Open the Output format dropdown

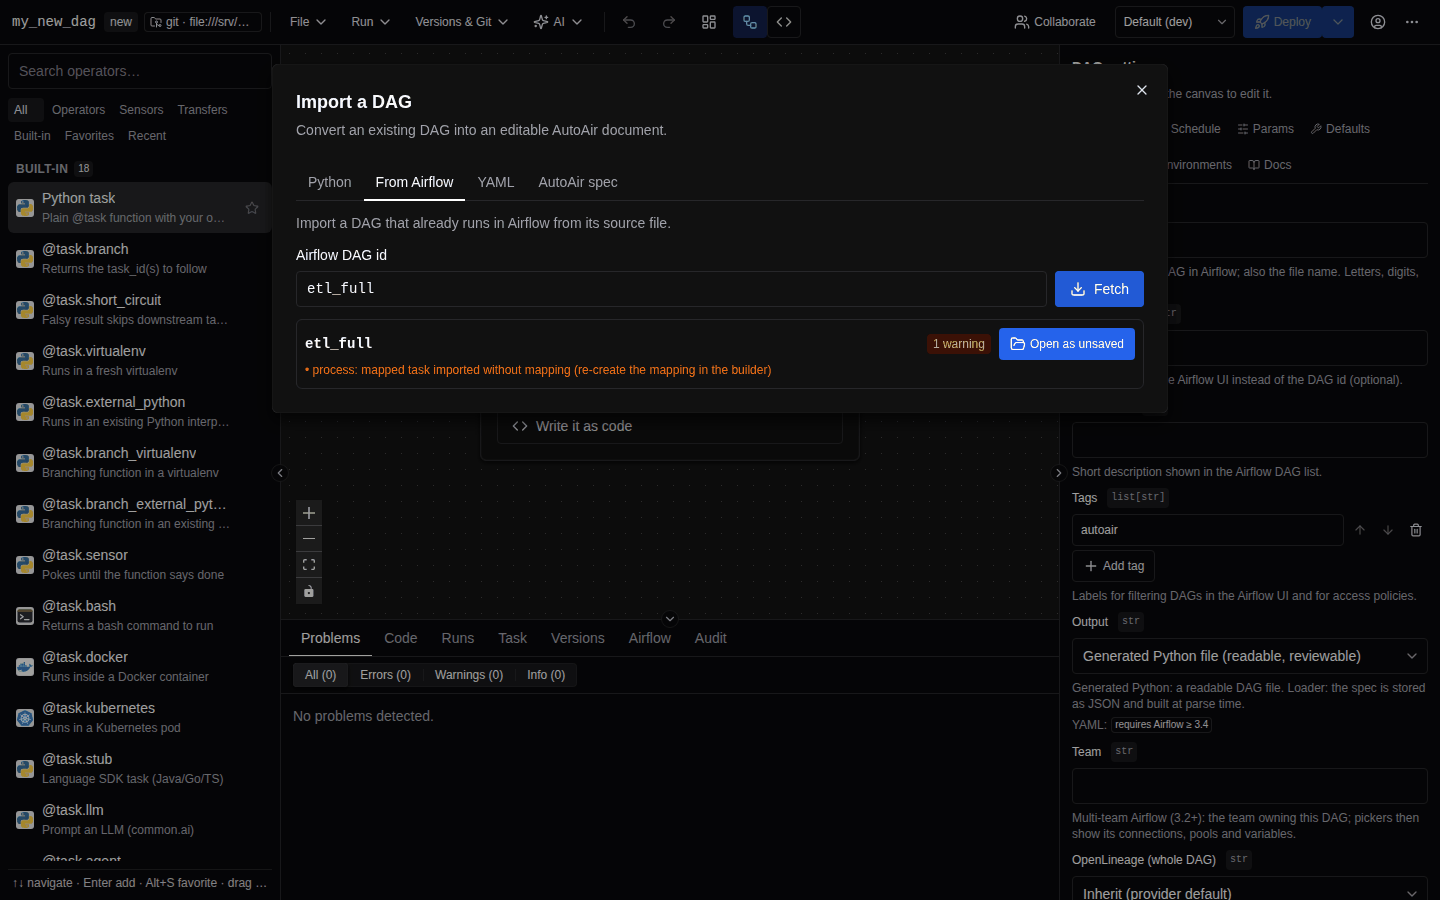tap(1250, 656)
